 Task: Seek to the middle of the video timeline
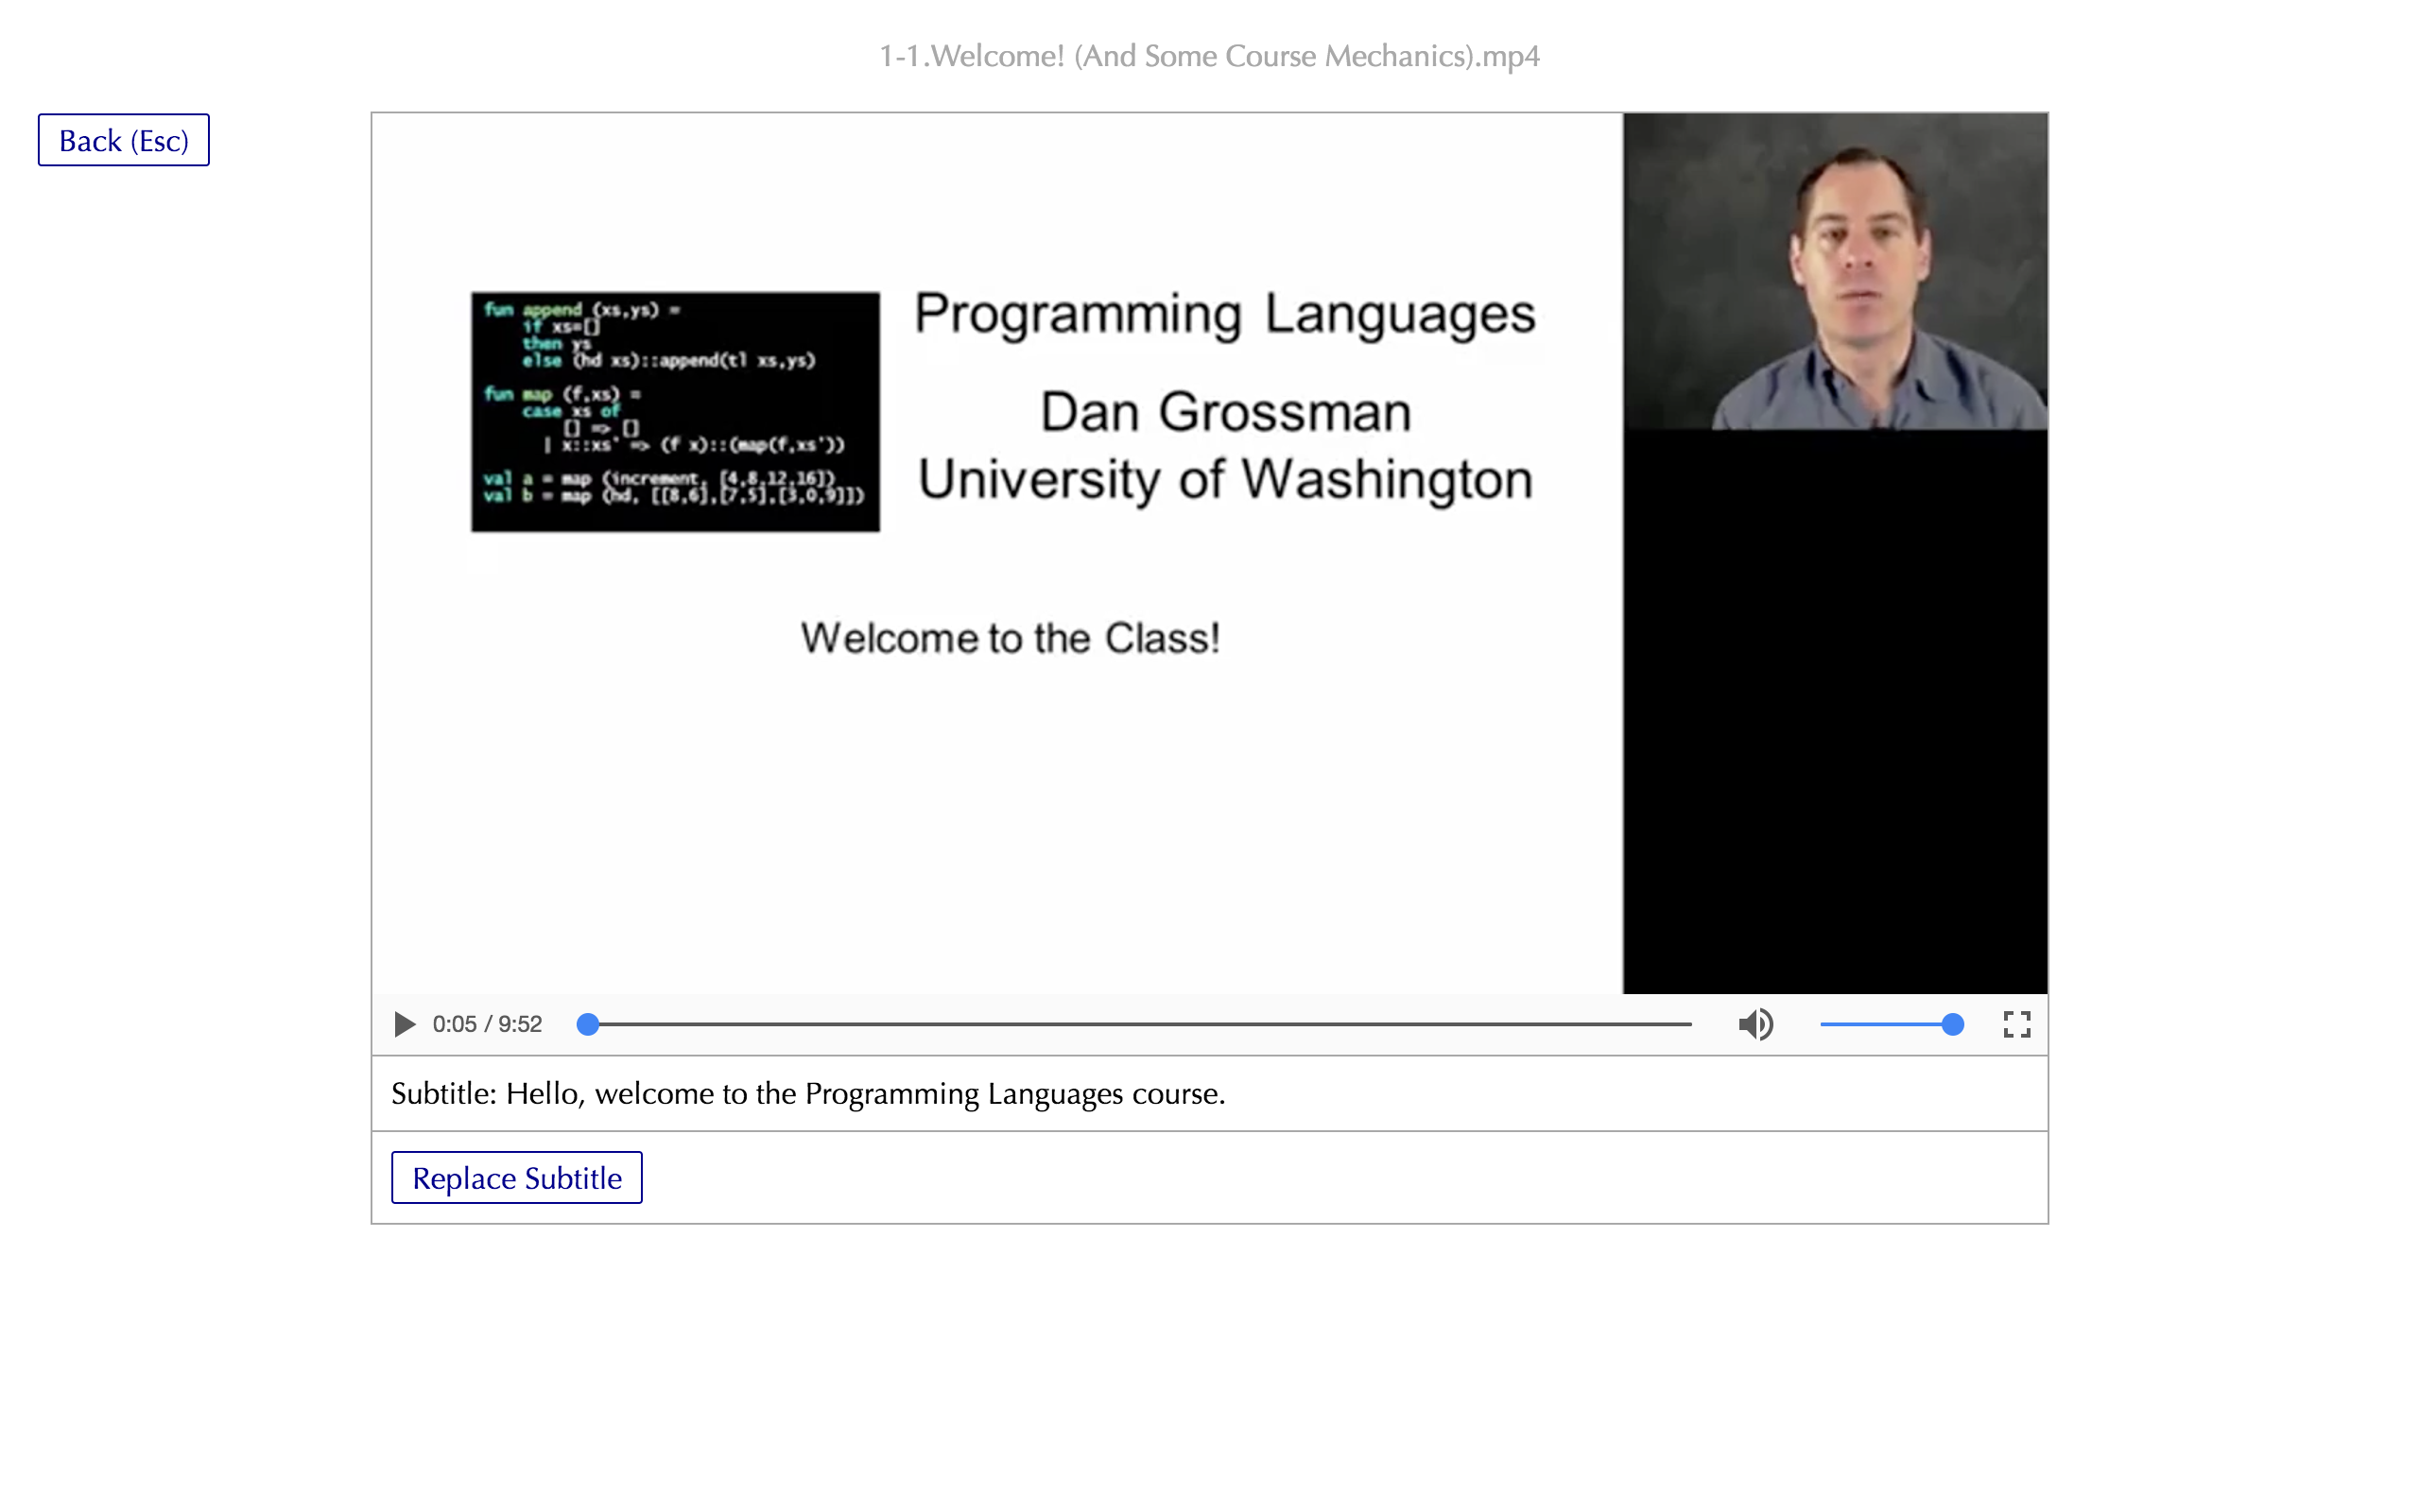pyautogui.click(x=1139, y=1024)
